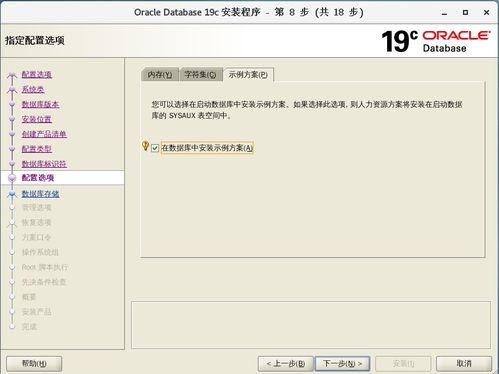Open the 字符集 tab
This screenshot has width=499, height=374.
click(x=201, y=75)
